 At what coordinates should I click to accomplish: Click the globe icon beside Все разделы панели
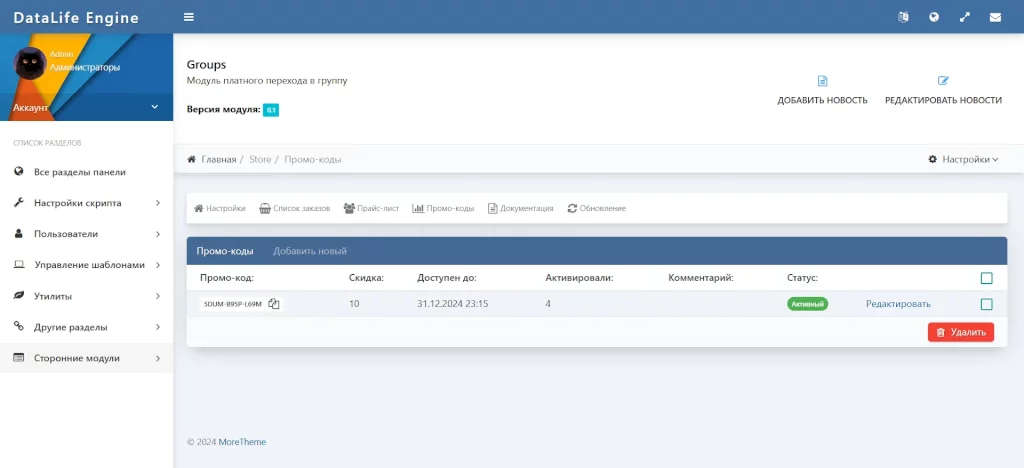click(18, 172)
